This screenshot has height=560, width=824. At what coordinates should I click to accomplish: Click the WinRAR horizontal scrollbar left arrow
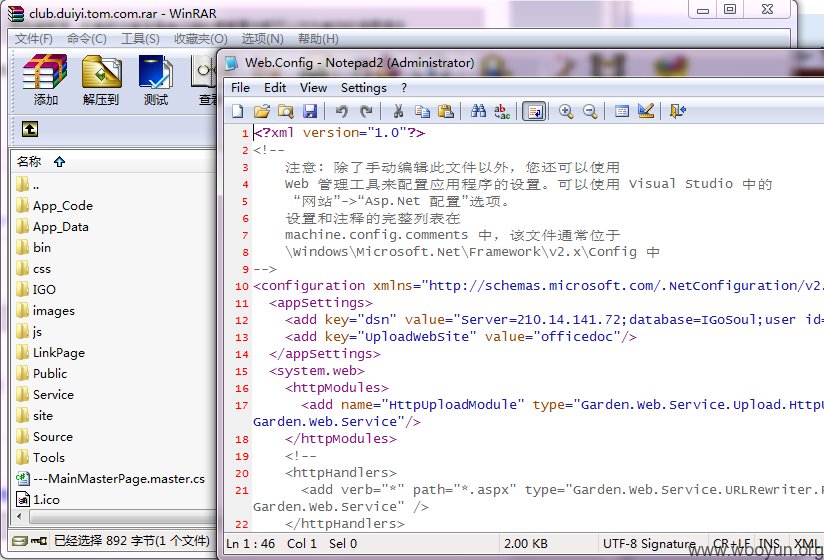pyautogui.click(x=19, y=516)
